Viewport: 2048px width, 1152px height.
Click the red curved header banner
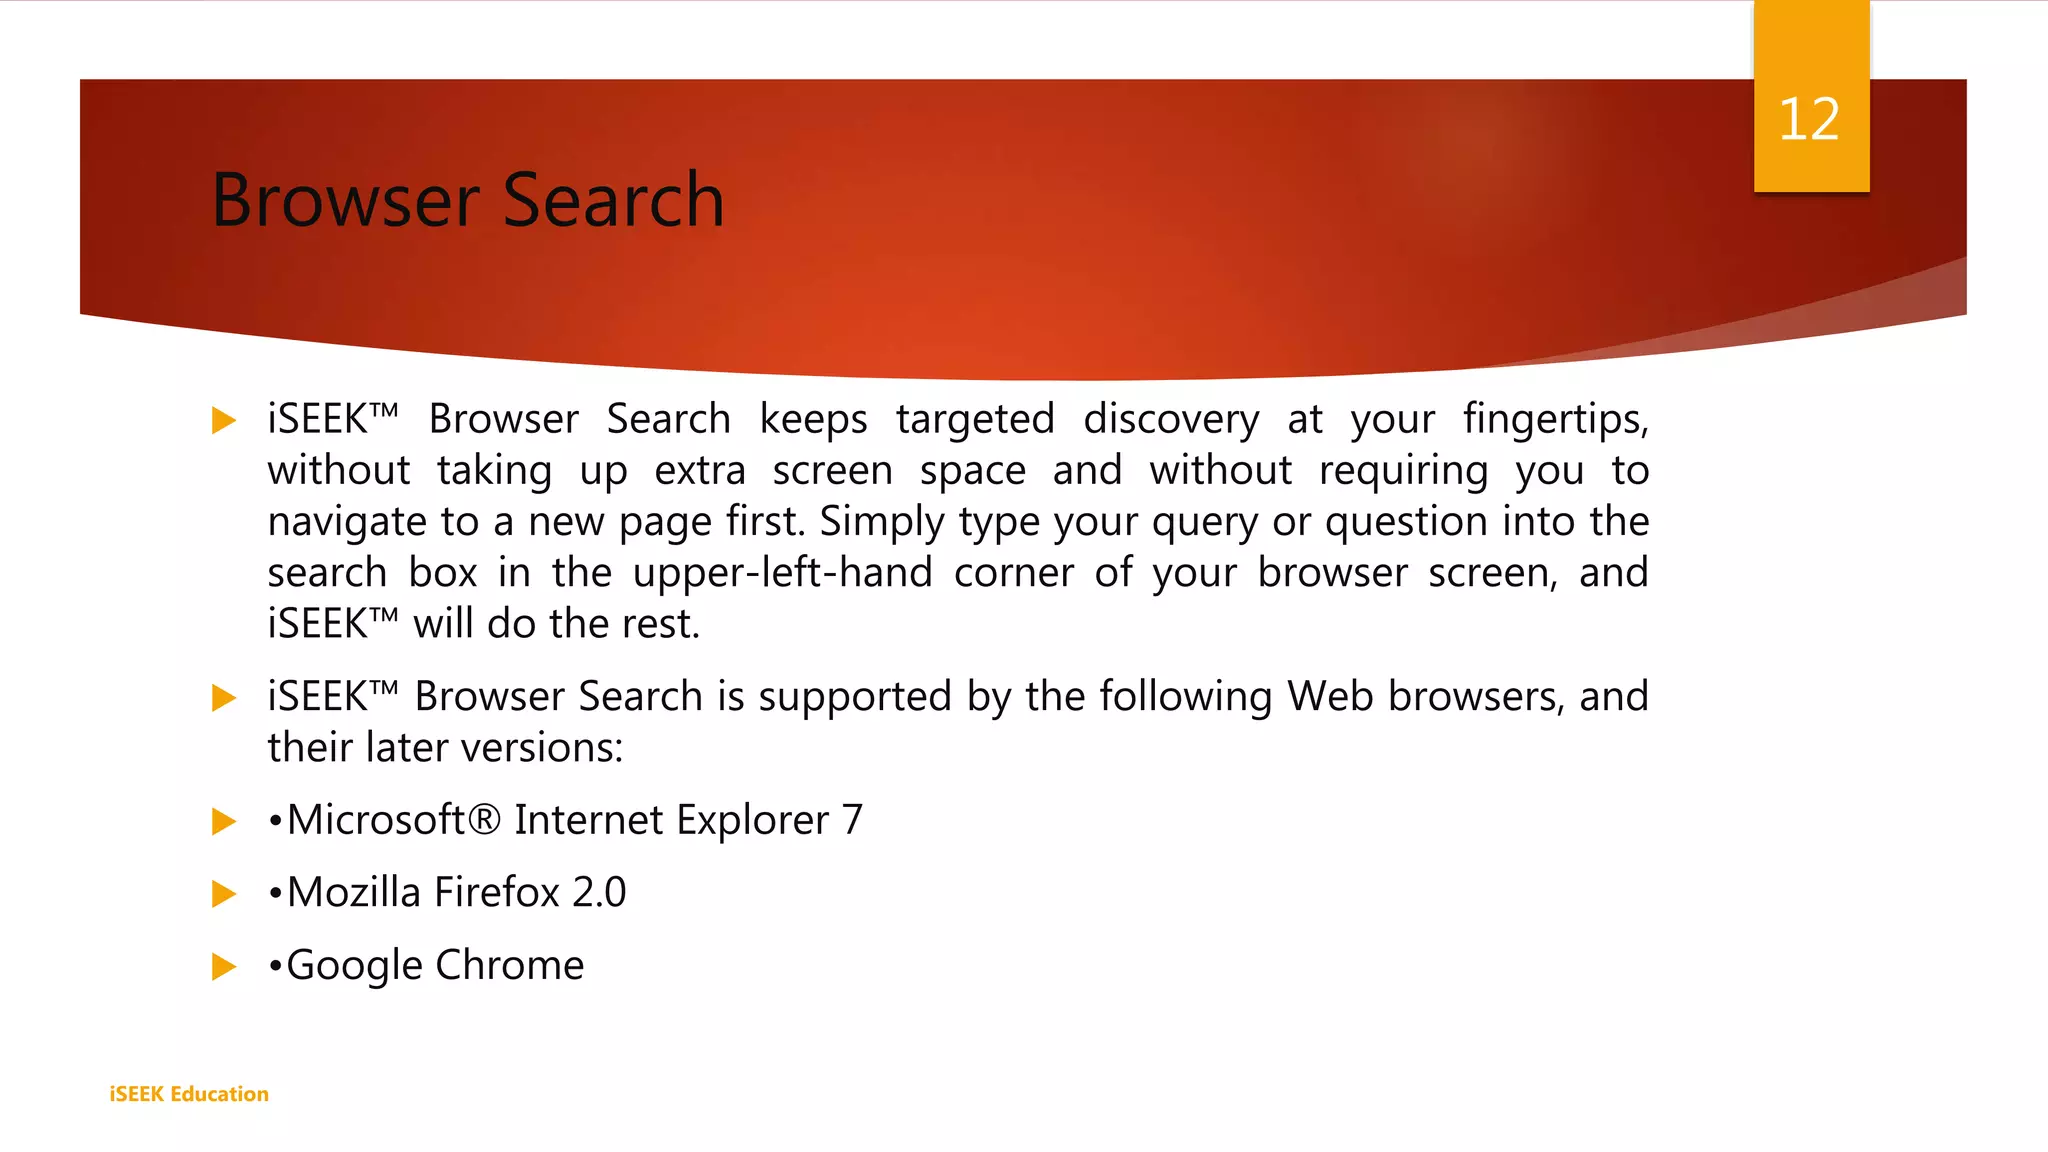[1023, 230]
